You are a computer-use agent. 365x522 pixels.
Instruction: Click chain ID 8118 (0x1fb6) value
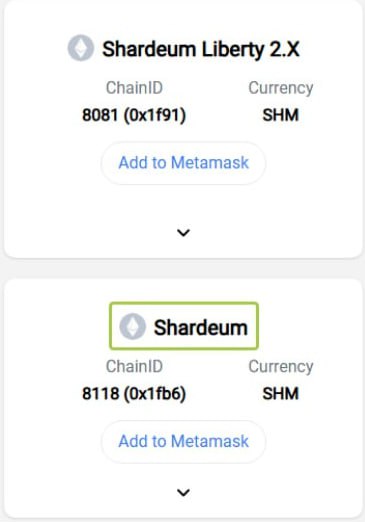coord(134,394)
